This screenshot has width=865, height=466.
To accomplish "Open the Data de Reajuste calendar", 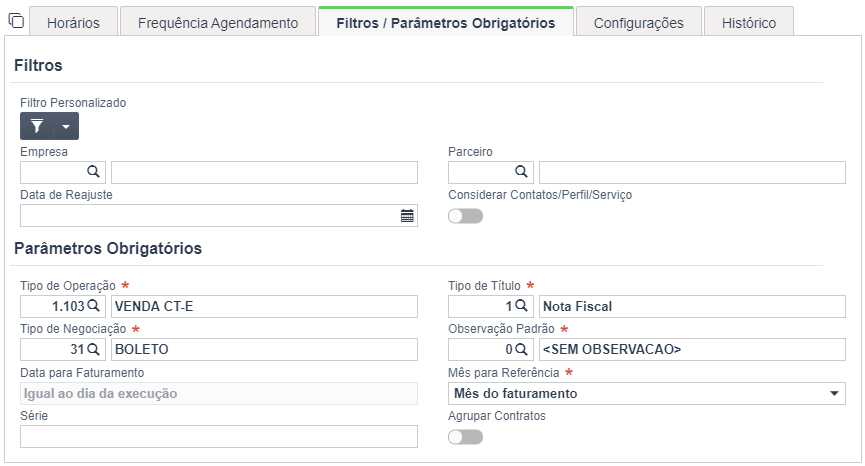I will [x=407, y=216].
